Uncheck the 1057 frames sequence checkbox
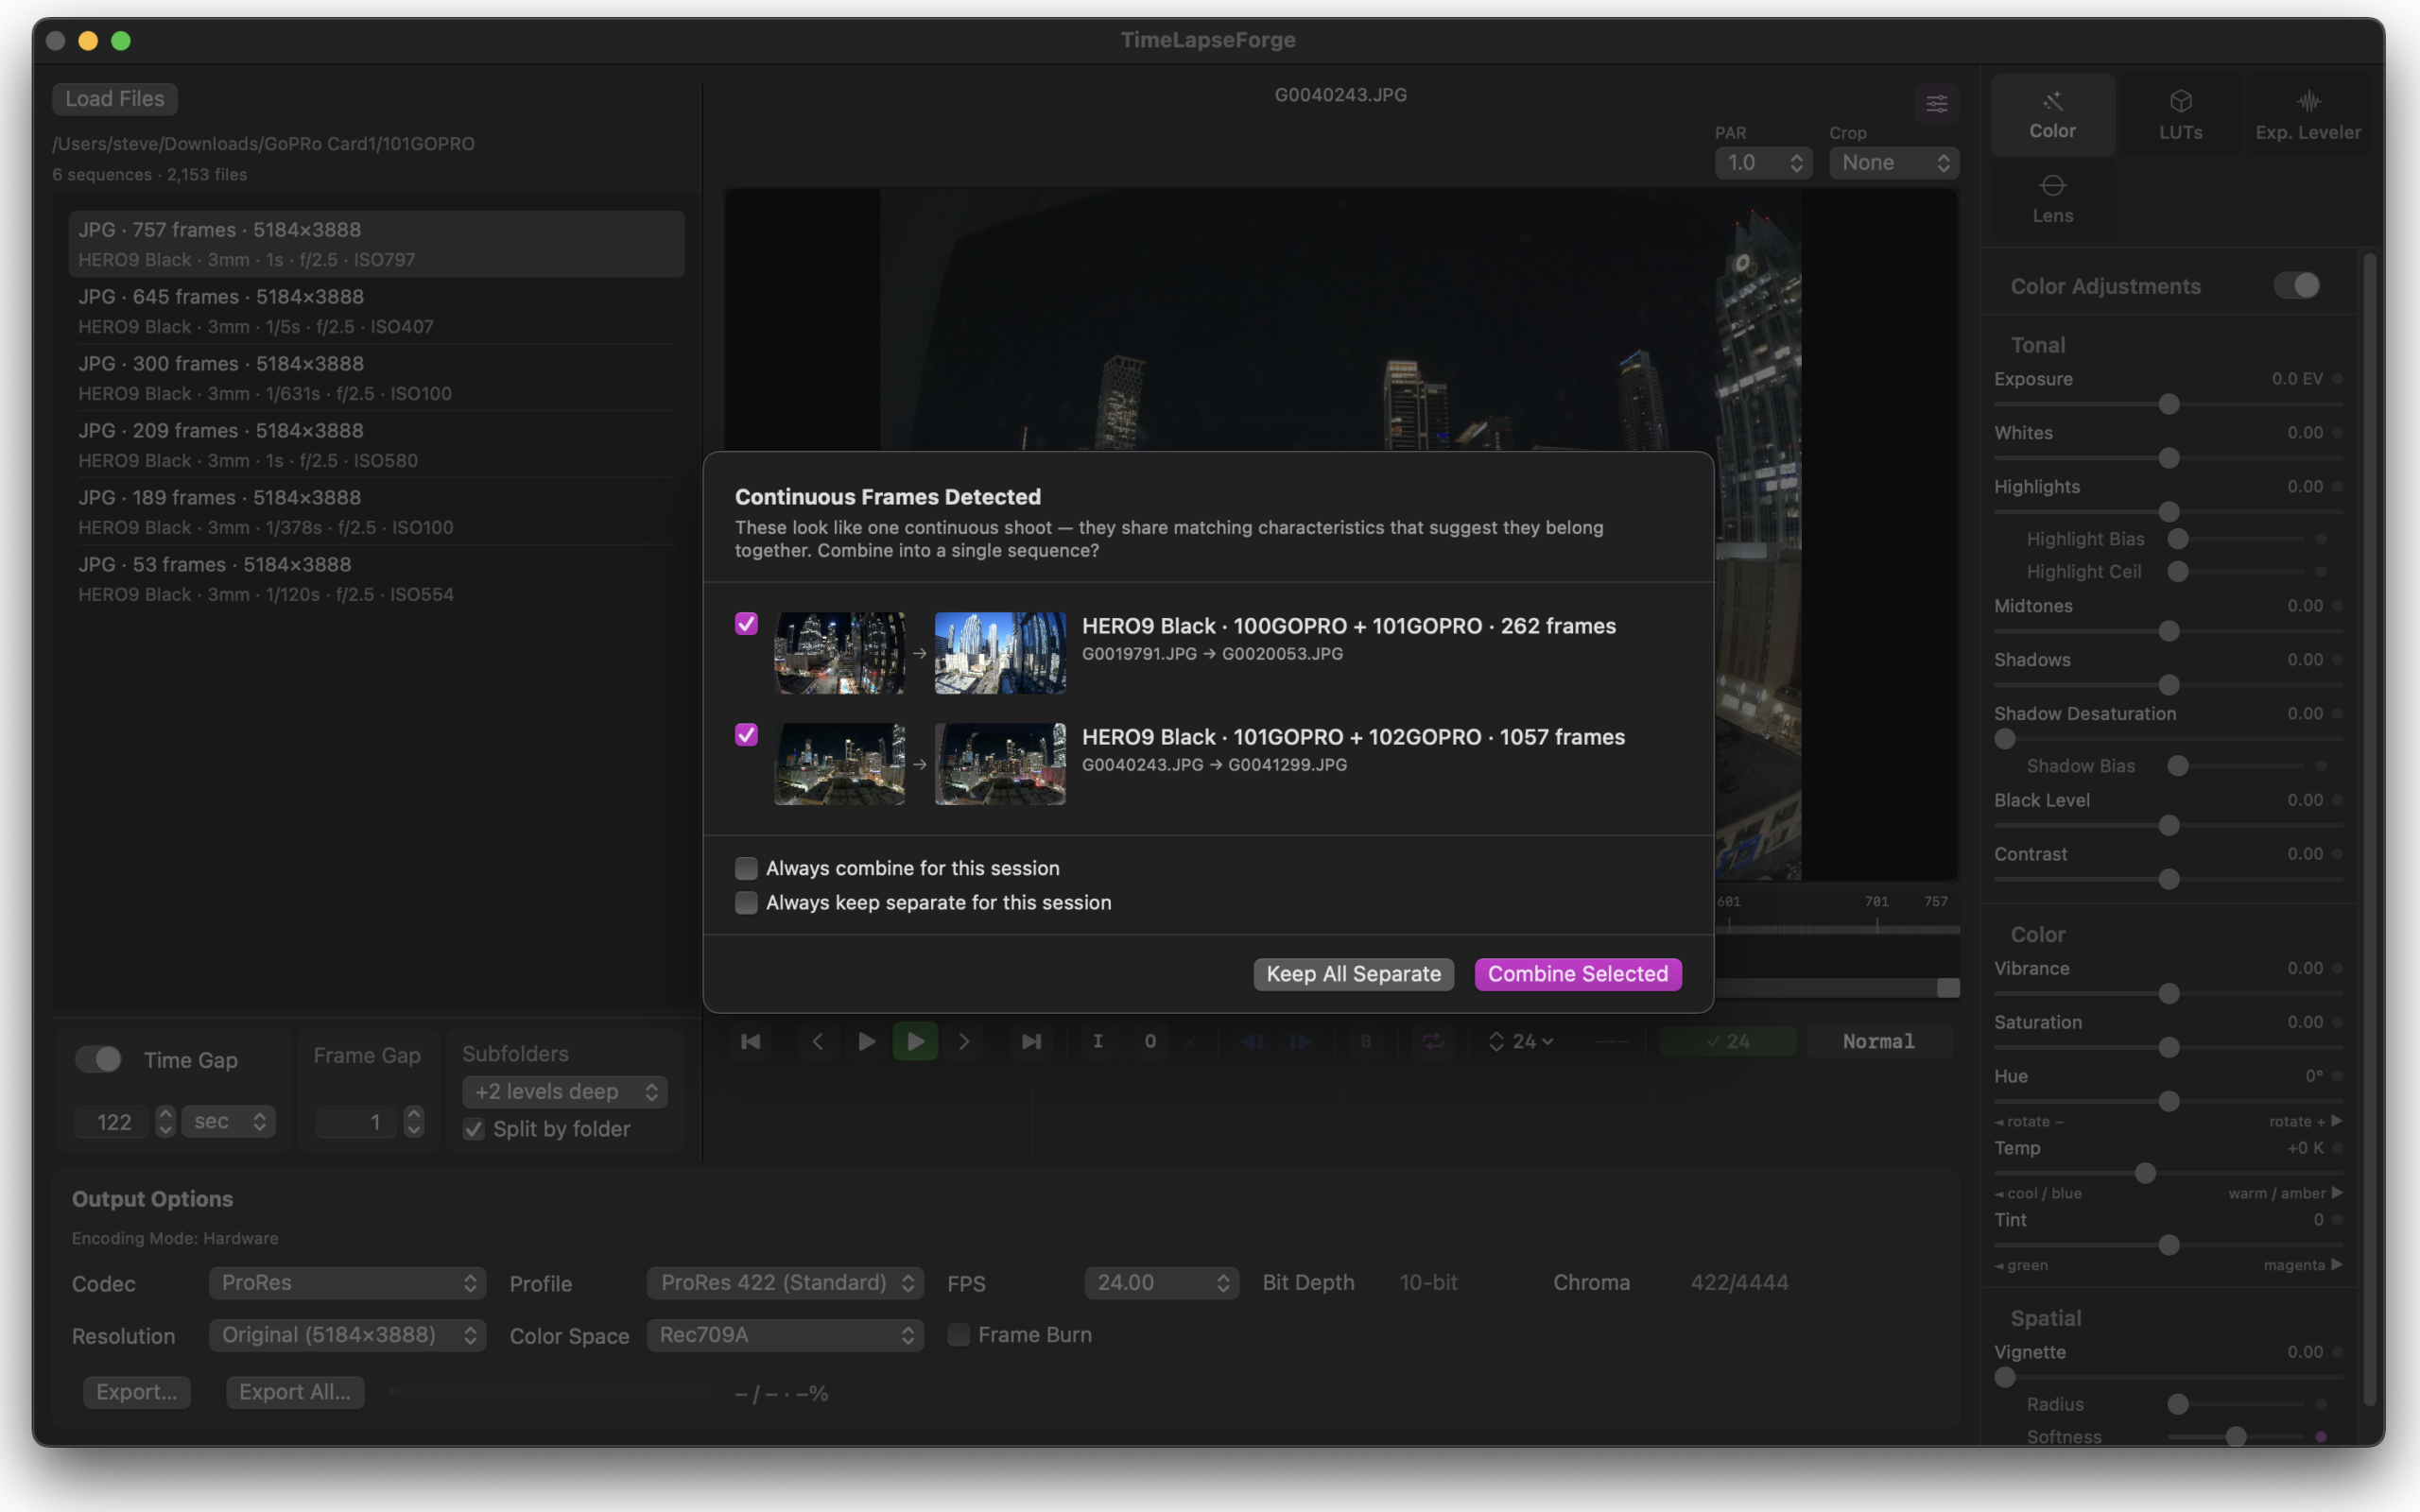 coord(746,735)
